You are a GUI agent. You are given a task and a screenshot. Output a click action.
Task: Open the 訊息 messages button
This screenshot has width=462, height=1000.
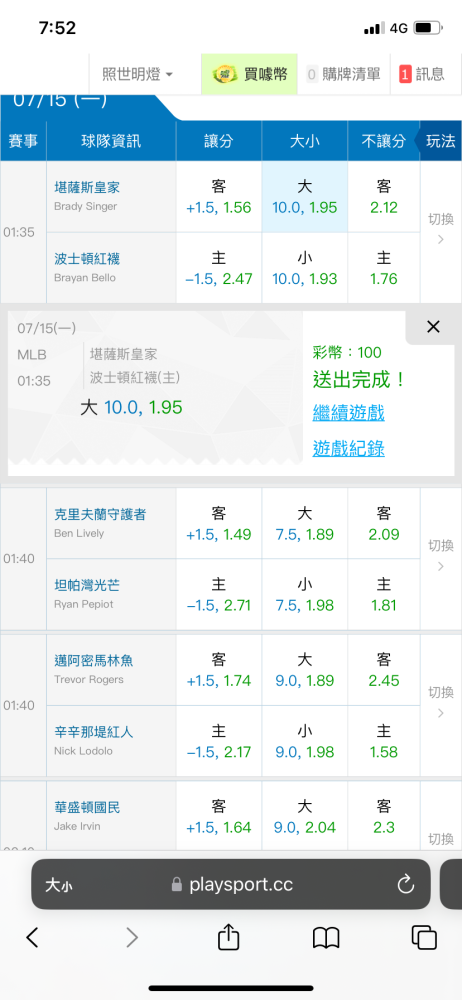[x=422, y=74]
